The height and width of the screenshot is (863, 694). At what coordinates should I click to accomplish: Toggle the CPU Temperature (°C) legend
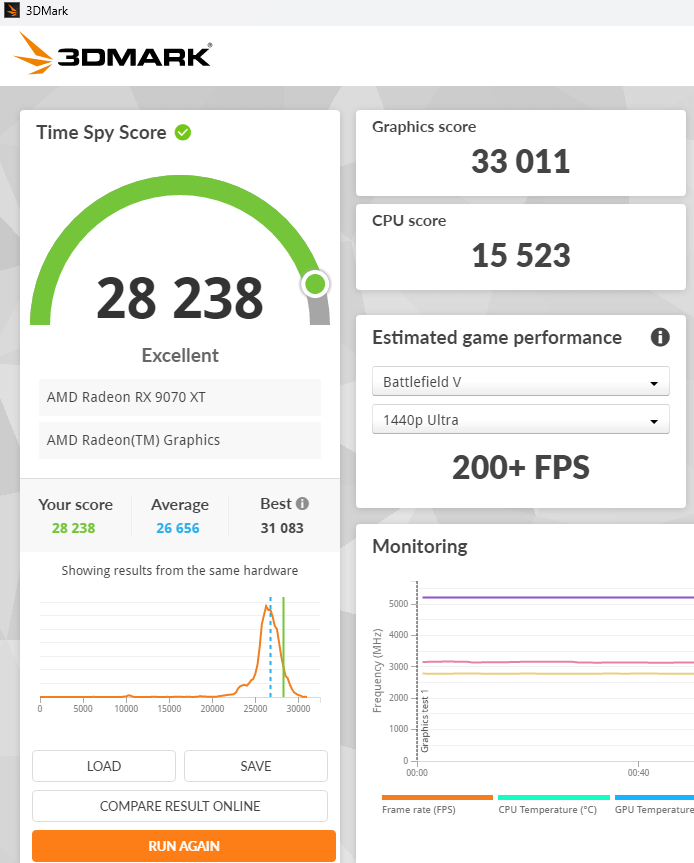click(x=553, y=805)
